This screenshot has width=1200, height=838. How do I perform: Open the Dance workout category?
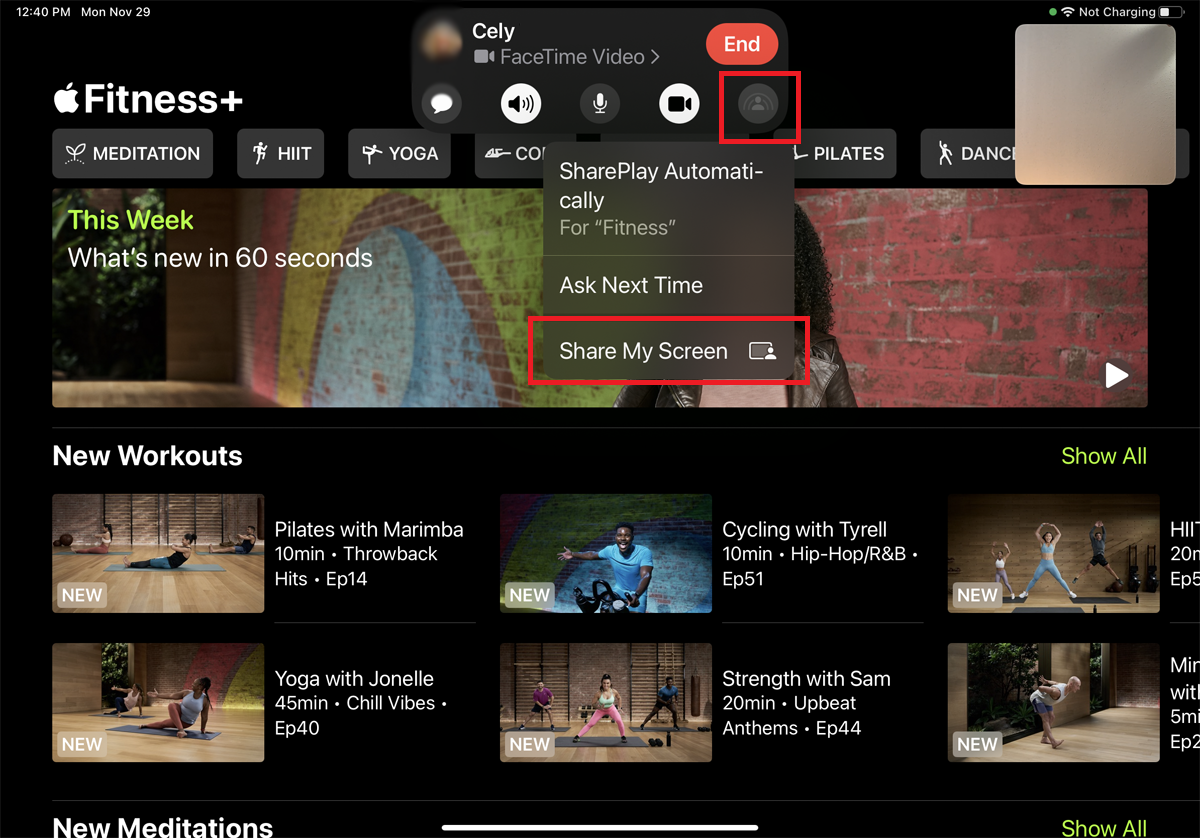coord(970,154)
